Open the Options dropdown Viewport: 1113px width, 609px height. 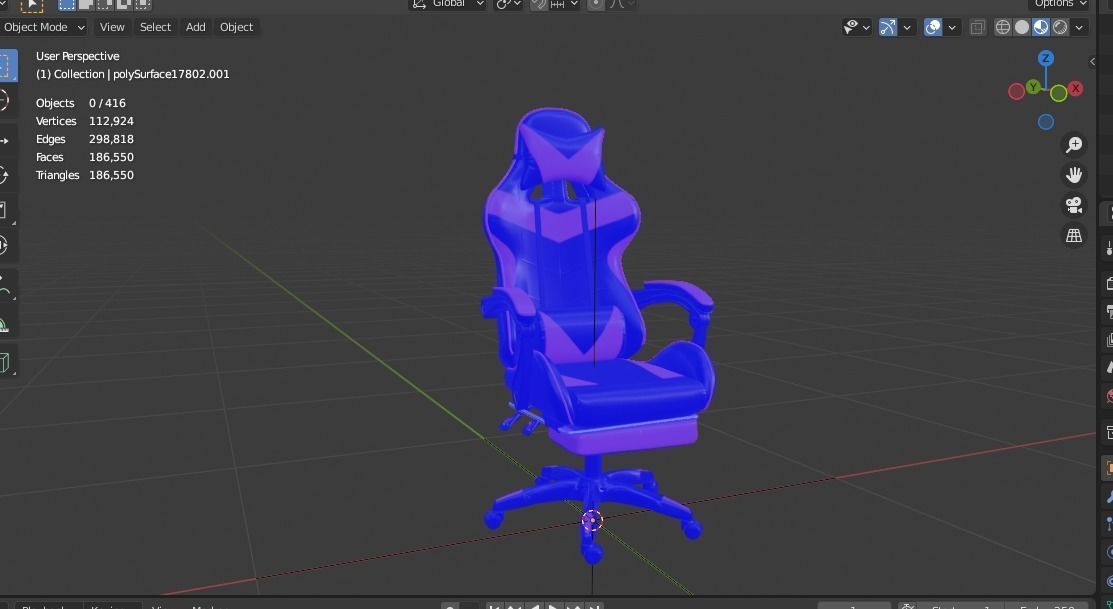1060,4
